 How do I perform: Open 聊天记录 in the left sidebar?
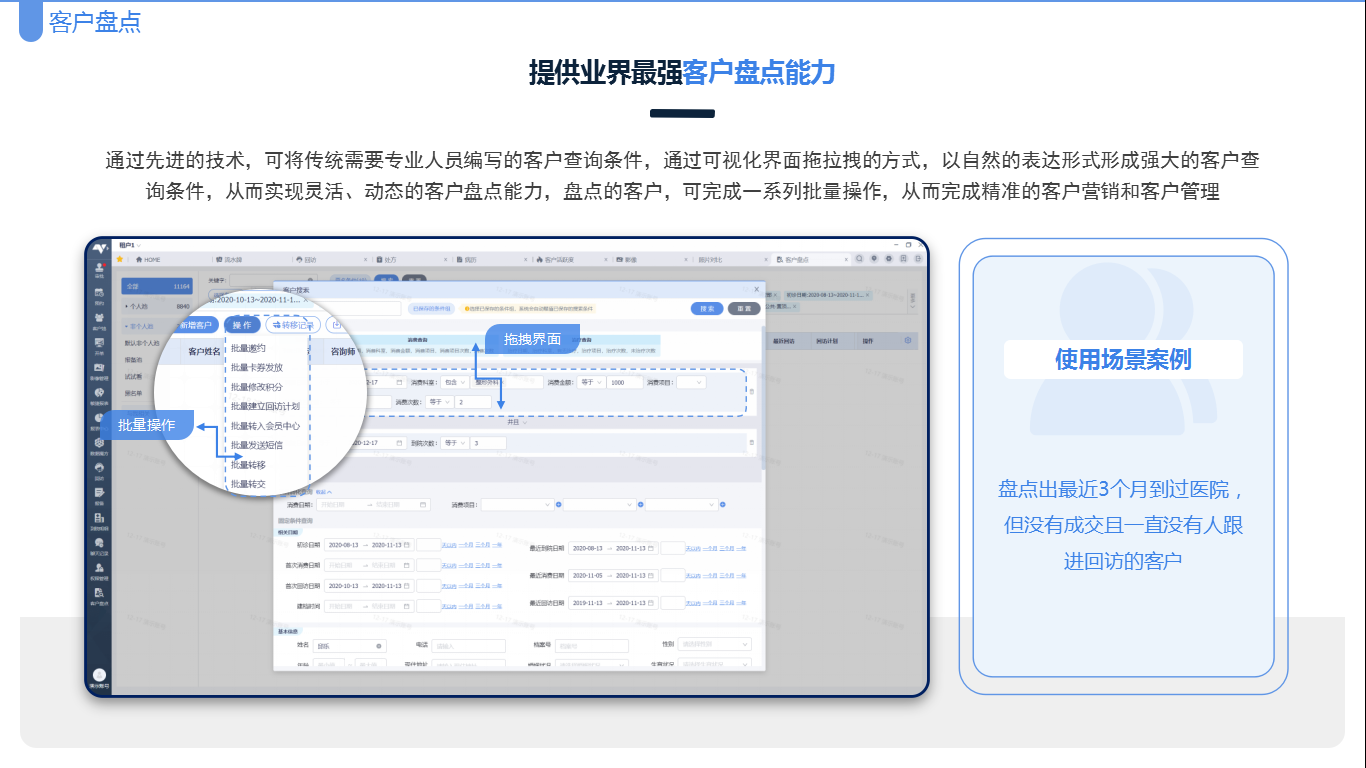coord(99,546)
